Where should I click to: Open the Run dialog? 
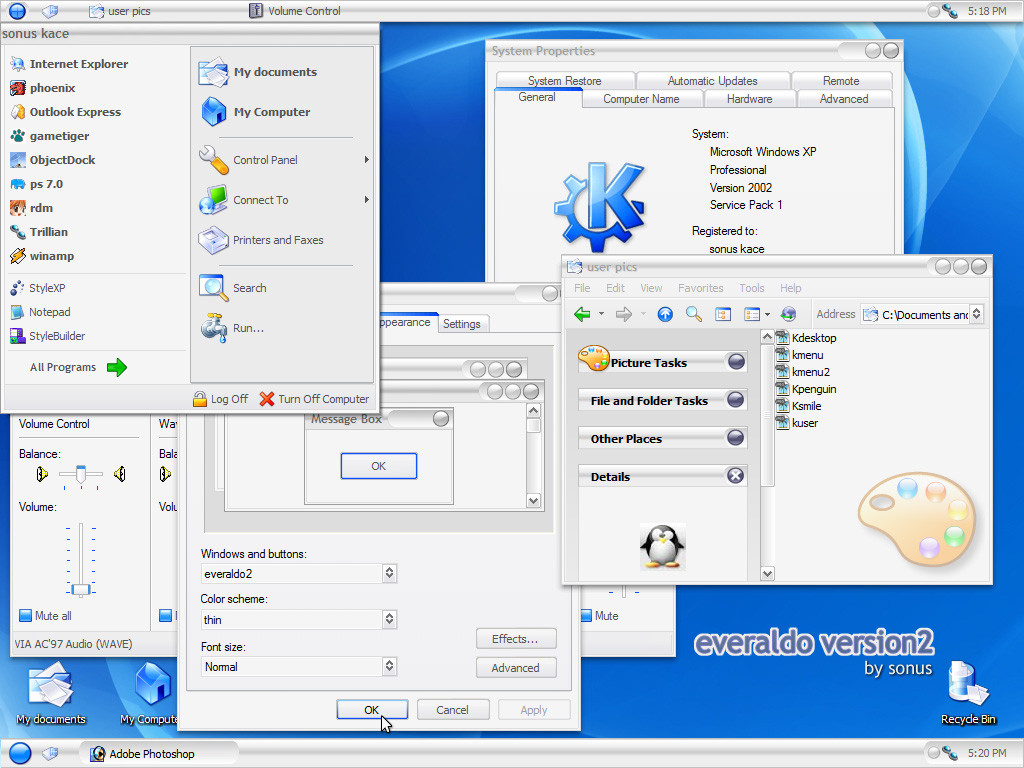click(231, 328)
